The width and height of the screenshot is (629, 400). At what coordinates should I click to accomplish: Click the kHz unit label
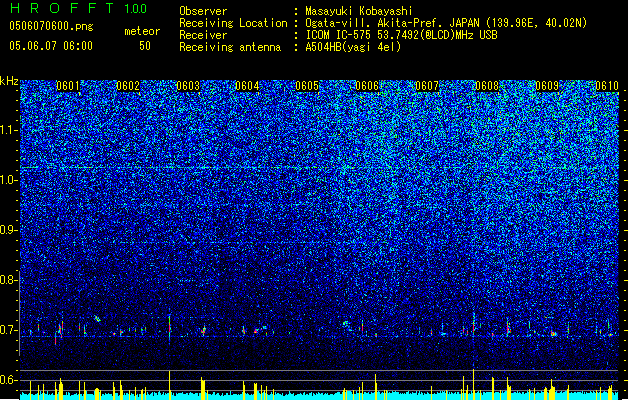coord(9,81)
